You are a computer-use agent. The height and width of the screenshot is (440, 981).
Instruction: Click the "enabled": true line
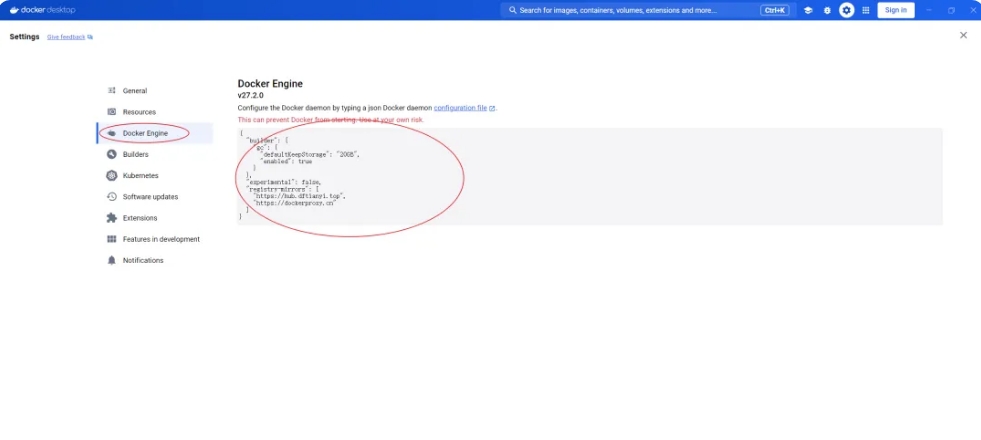pyautogui.click(x=287, y=161)
